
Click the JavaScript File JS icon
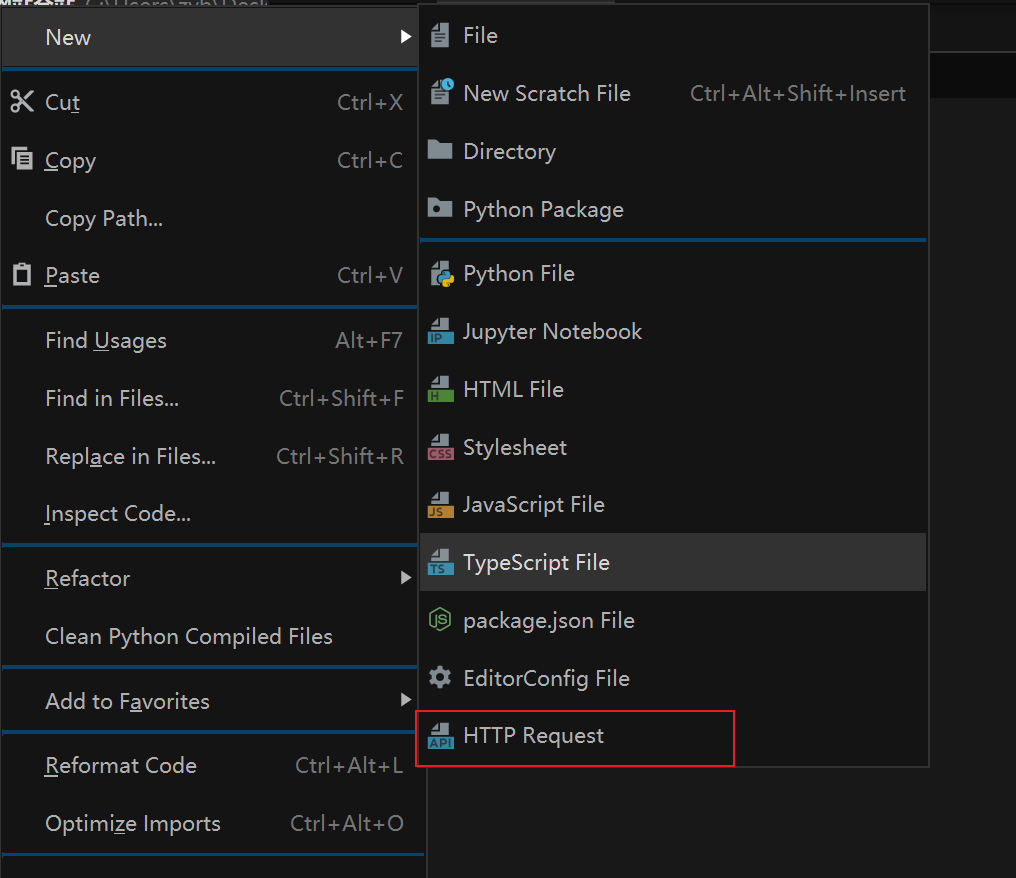pyautogui.click(x=441, y=504)
